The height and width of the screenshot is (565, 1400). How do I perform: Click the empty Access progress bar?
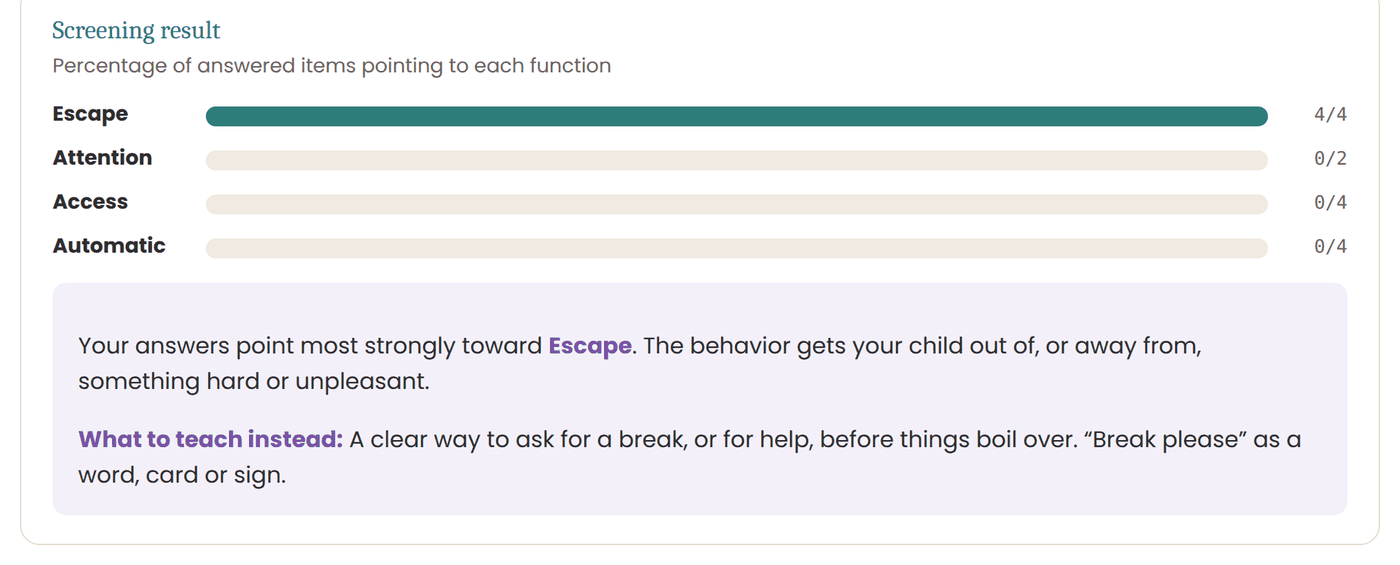pyautogui.click(x=736, y=204)
